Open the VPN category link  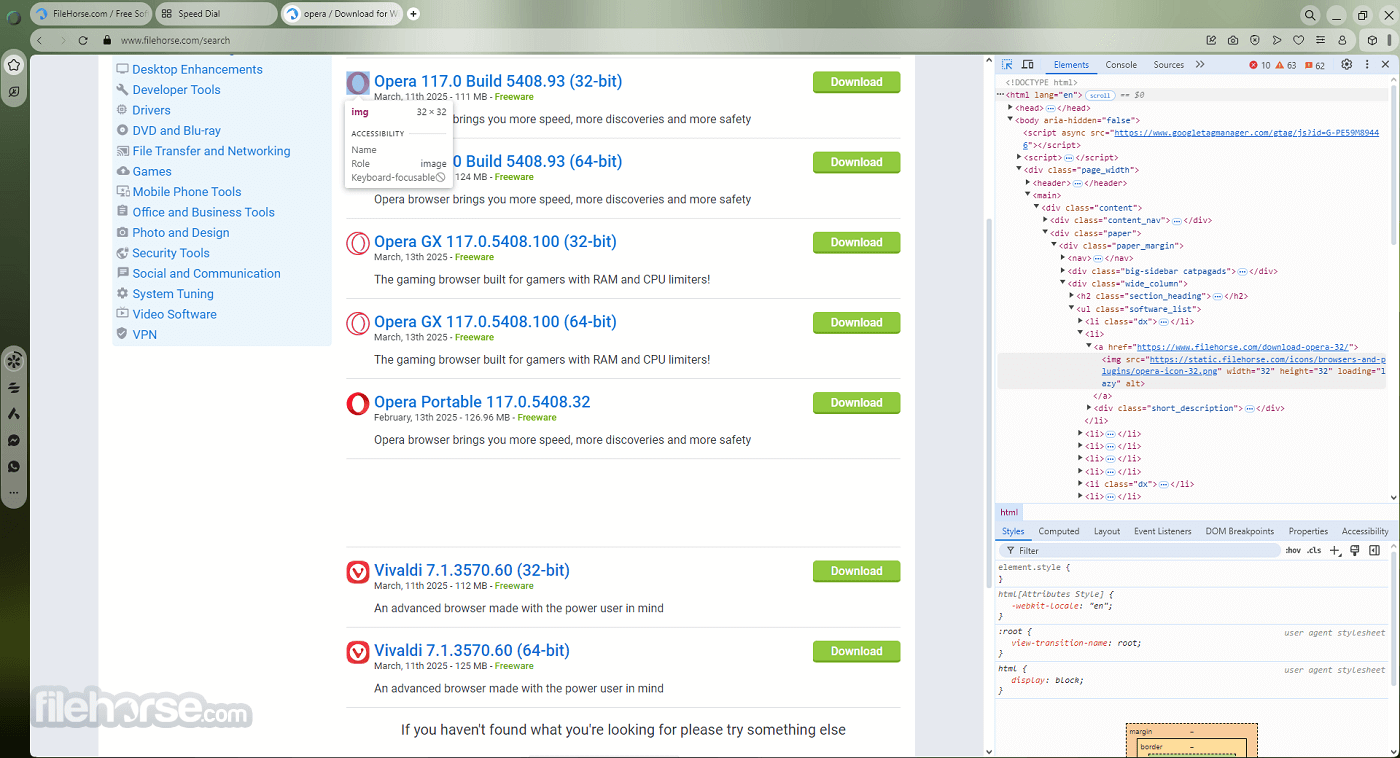(145, 335)
